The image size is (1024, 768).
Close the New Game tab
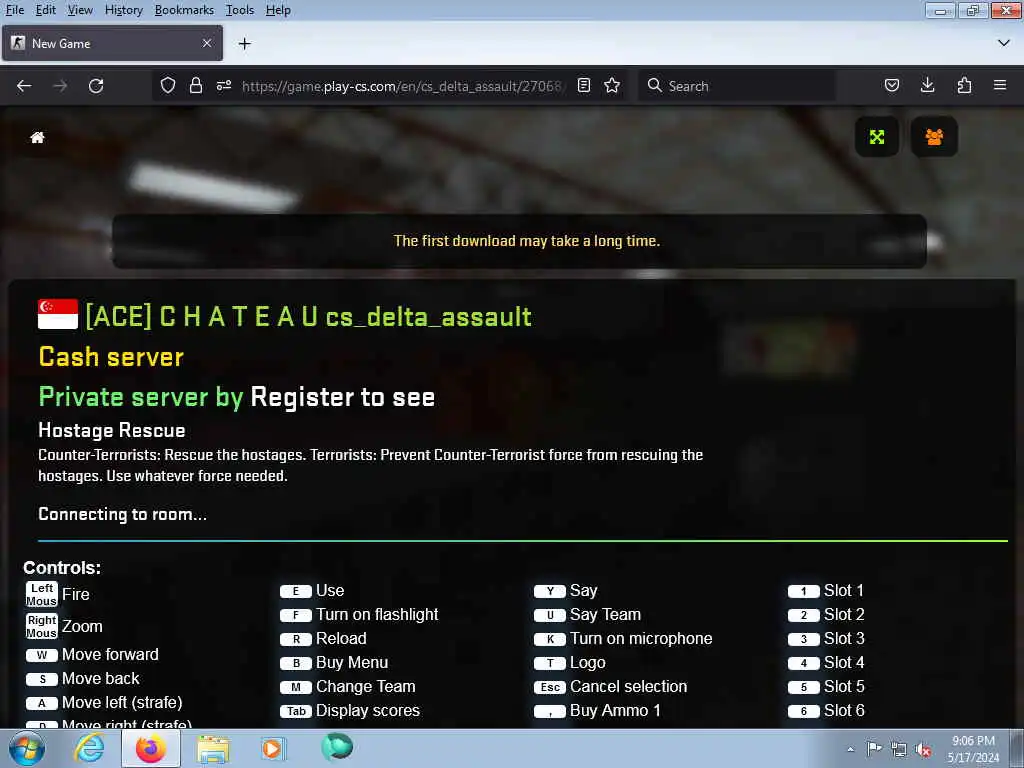[207, 43]
